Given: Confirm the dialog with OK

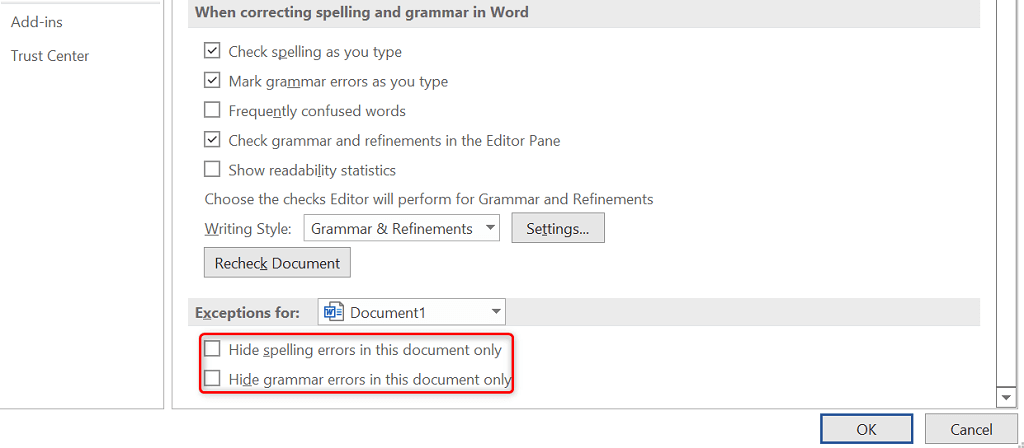Looking at the screenshot, I should click(x=866, y=429).
